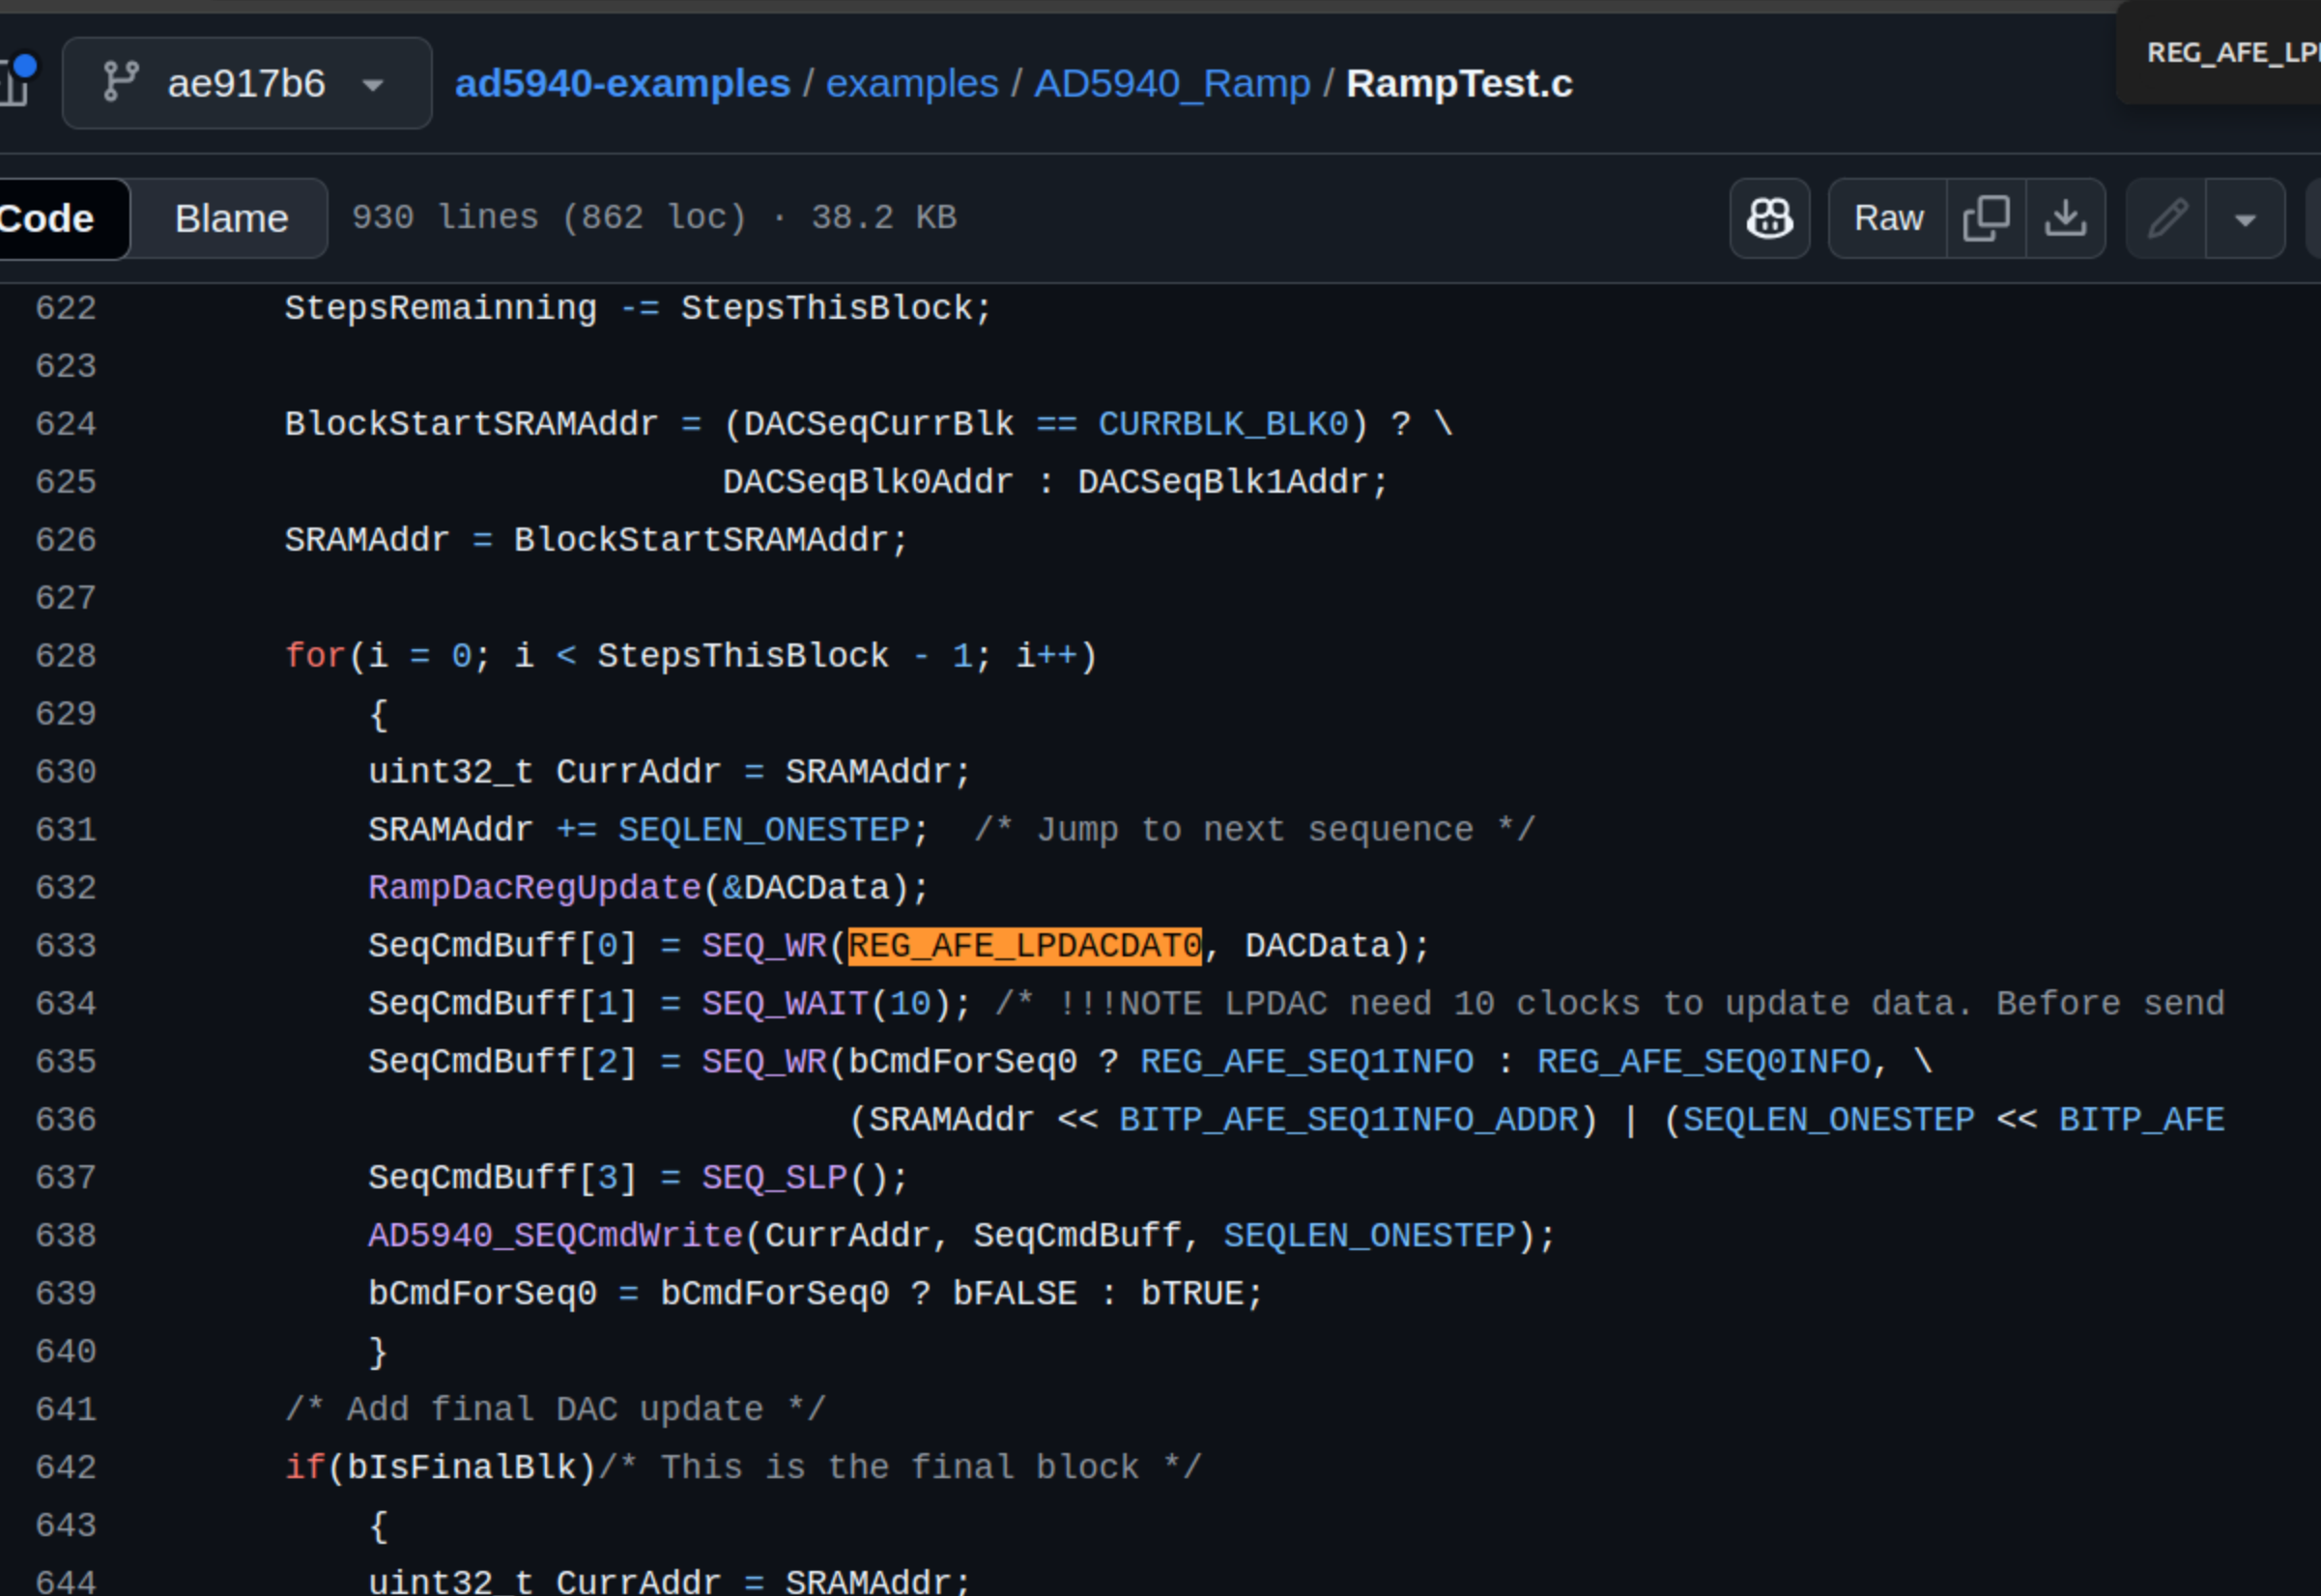Image resolution: width=2321 pixels, height=1596 pixels.
Task: Click the SEQ_WAIT macro on line 634
Action: [x=785, y=1004]
